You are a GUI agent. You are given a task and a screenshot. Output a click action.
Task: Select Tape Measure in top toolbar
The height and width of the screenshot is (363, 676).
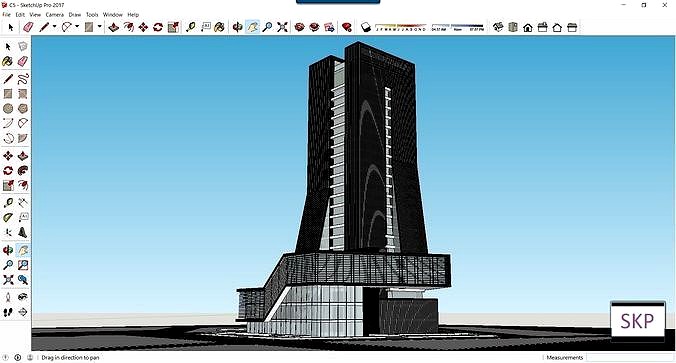(191, 27)
